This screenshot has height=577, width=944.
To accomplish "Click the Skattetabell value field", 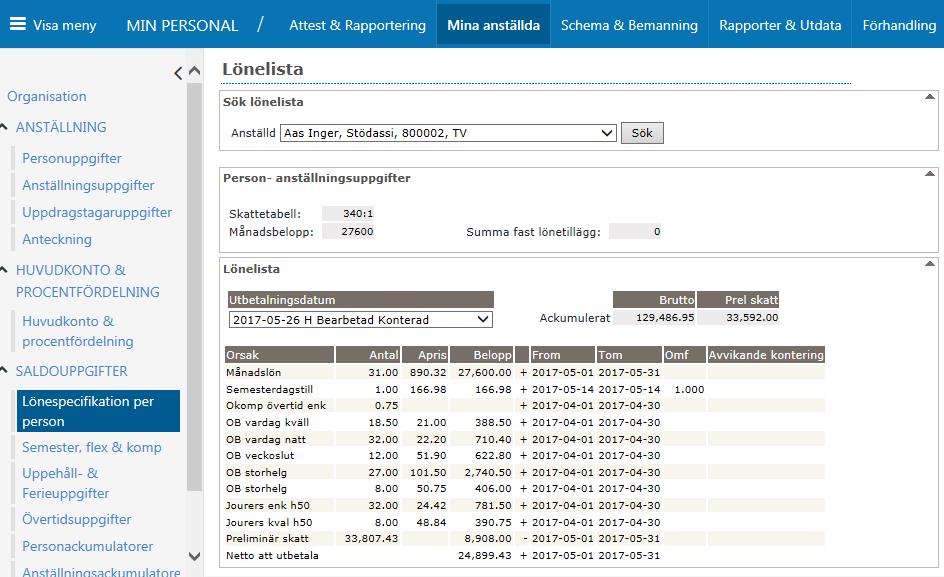I will tap(348, 213).
